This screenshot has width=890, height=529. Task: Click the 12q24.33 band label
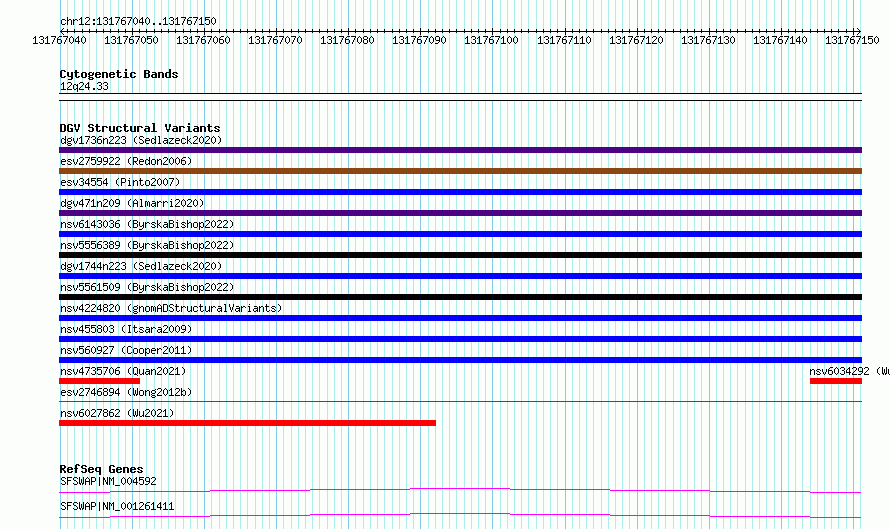pos(84,86)
